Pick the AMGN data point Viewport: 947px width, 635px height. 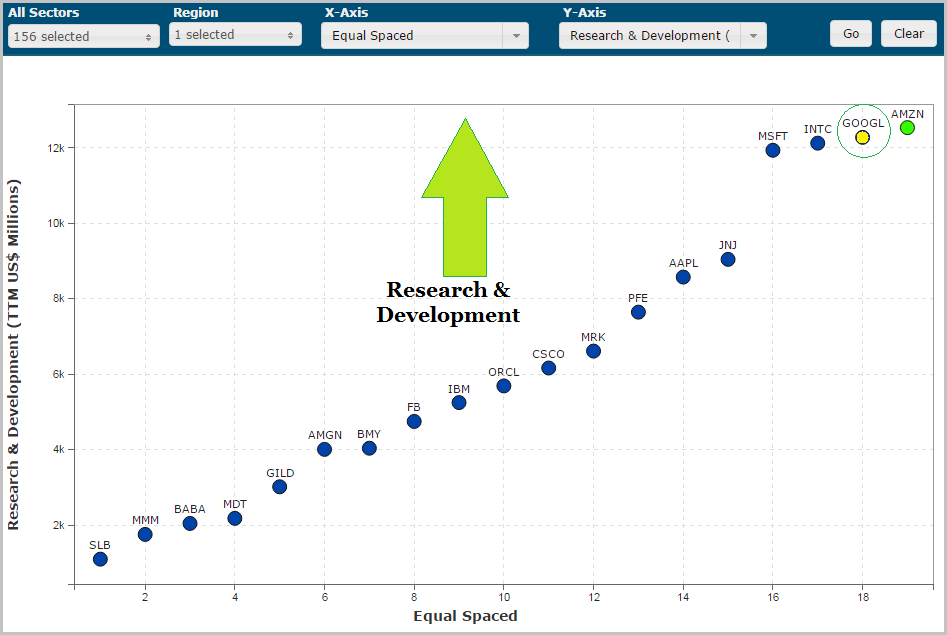[324, 450]
